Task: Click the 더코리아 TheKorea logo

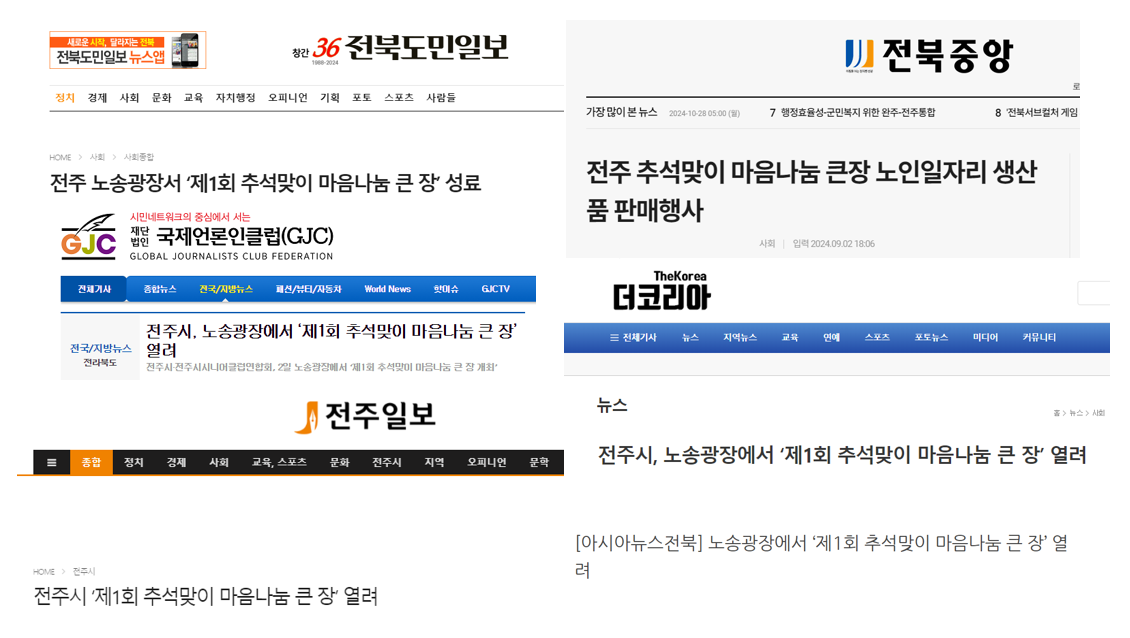Action: 661,291
